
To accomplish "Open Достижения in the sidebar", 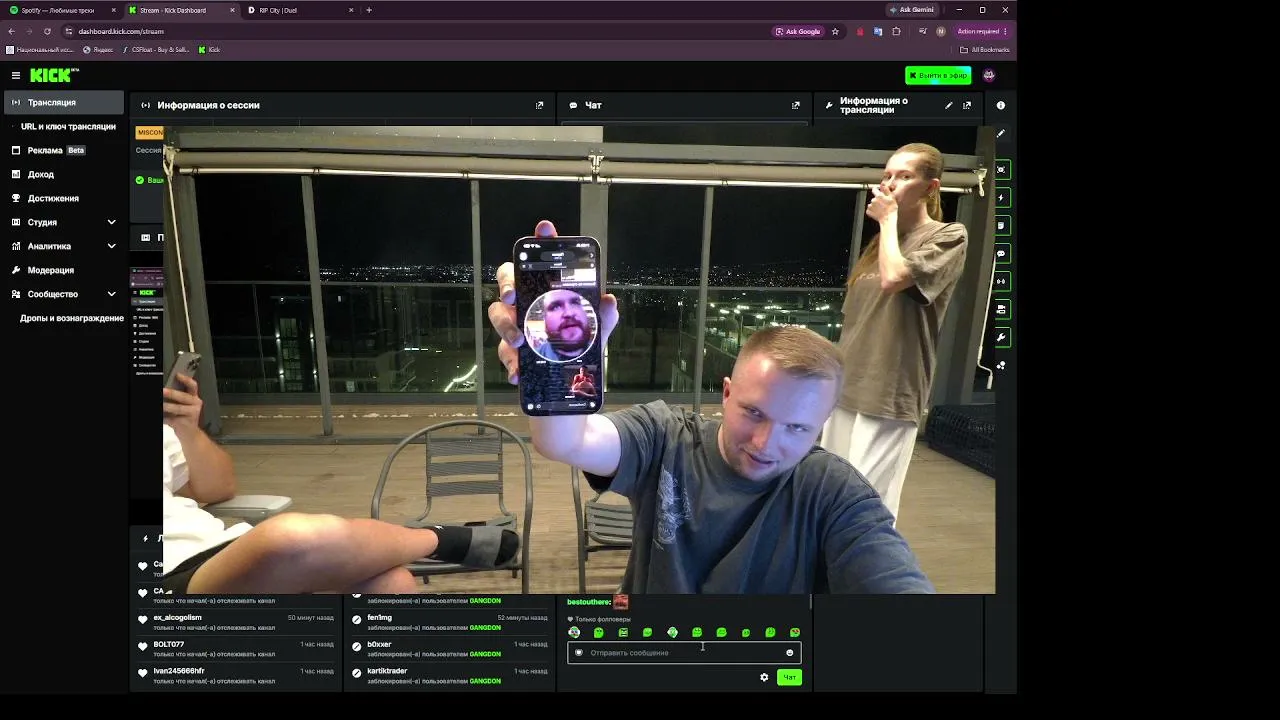I will [62, 198].
